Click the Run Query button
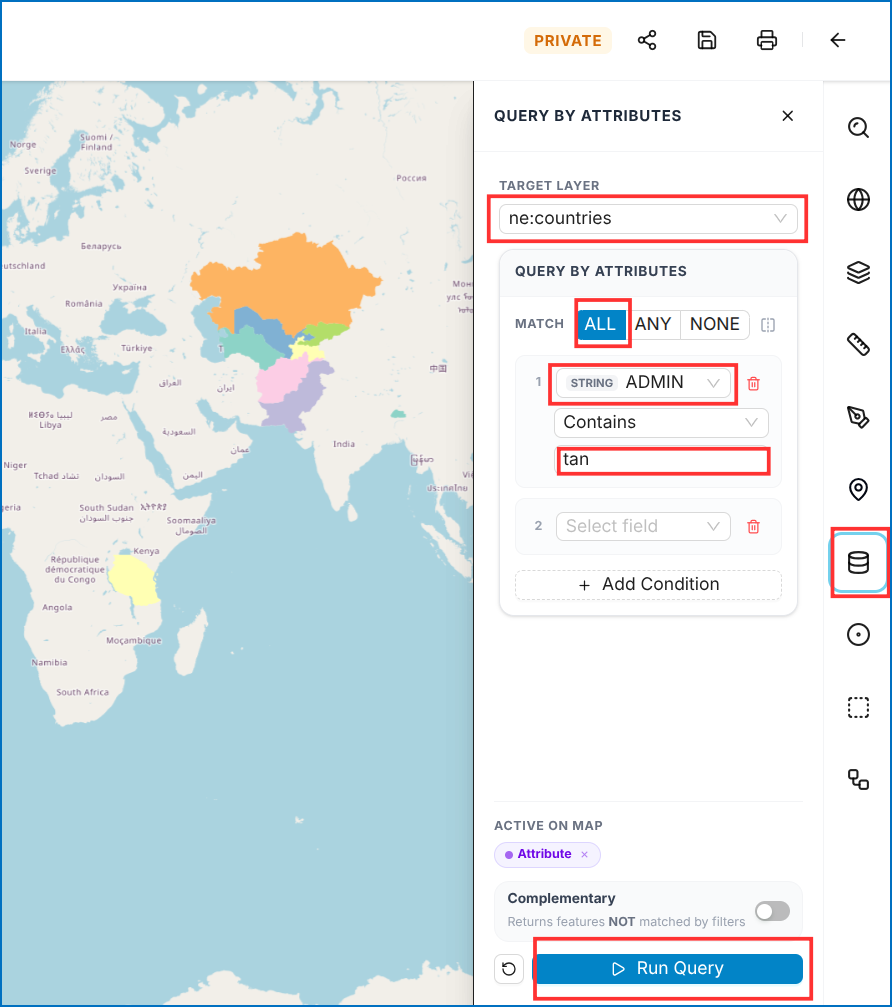Viewport: 892px width, 1007px height. pos(668,968)
